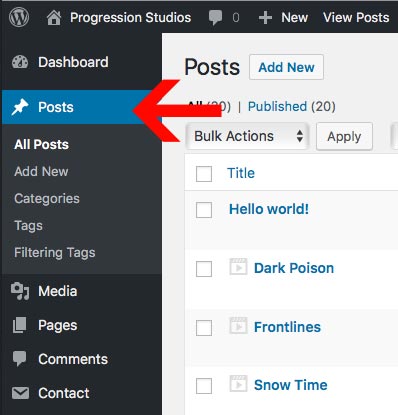The width and height of the screenshot is (398, 415).
Task: Open the Media library icon
Action: pyautogui.click(x=20, y=291)
